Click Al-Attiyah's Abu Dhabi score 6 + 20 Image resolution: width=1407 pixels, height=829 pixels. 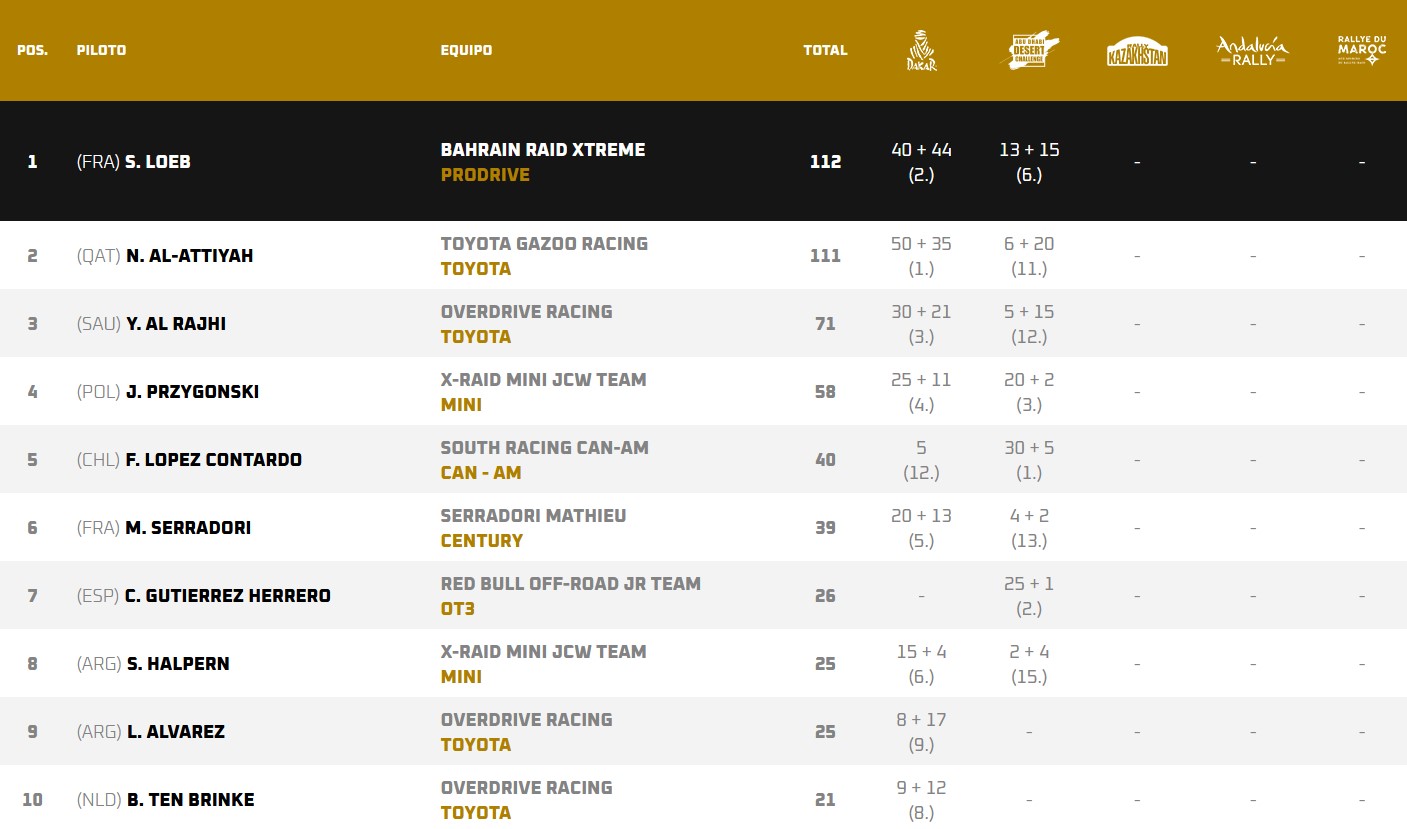tap(1029, 244)
